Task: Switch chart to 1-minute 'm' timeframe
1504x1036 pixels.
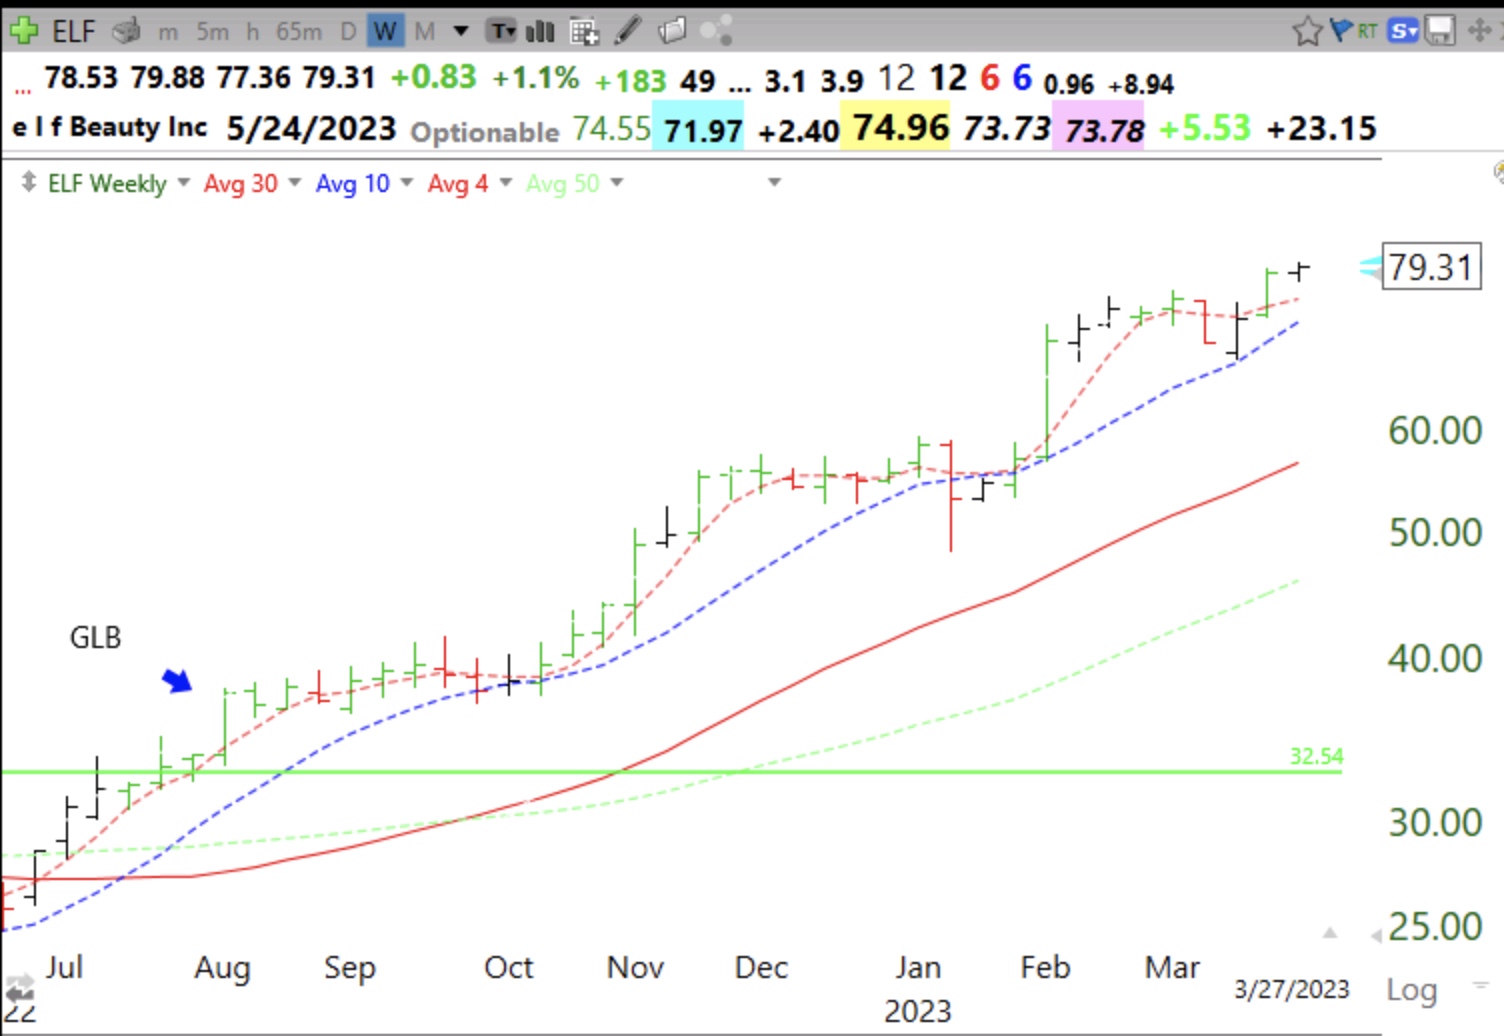Action: tap(168, 32)
